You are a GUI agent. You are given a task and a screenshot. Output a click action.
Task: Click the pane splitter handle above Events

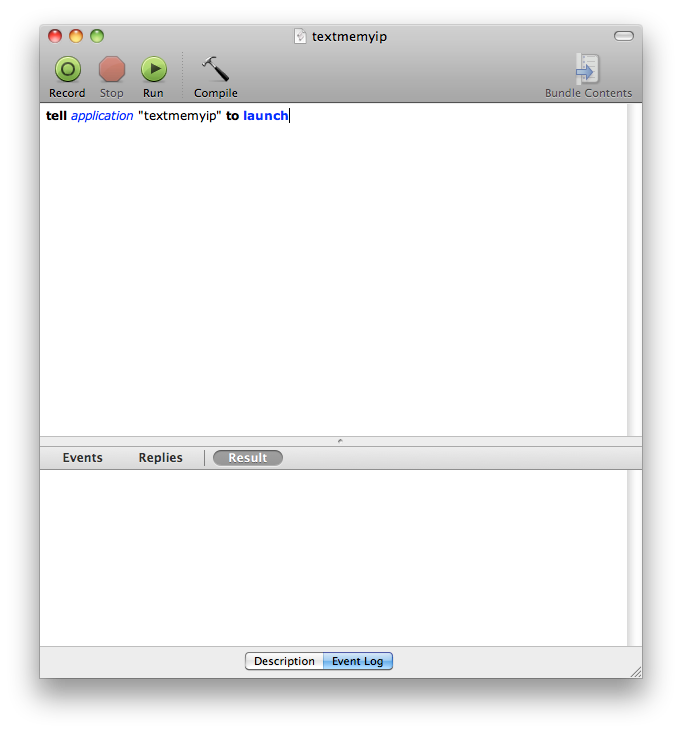point(340,441)
